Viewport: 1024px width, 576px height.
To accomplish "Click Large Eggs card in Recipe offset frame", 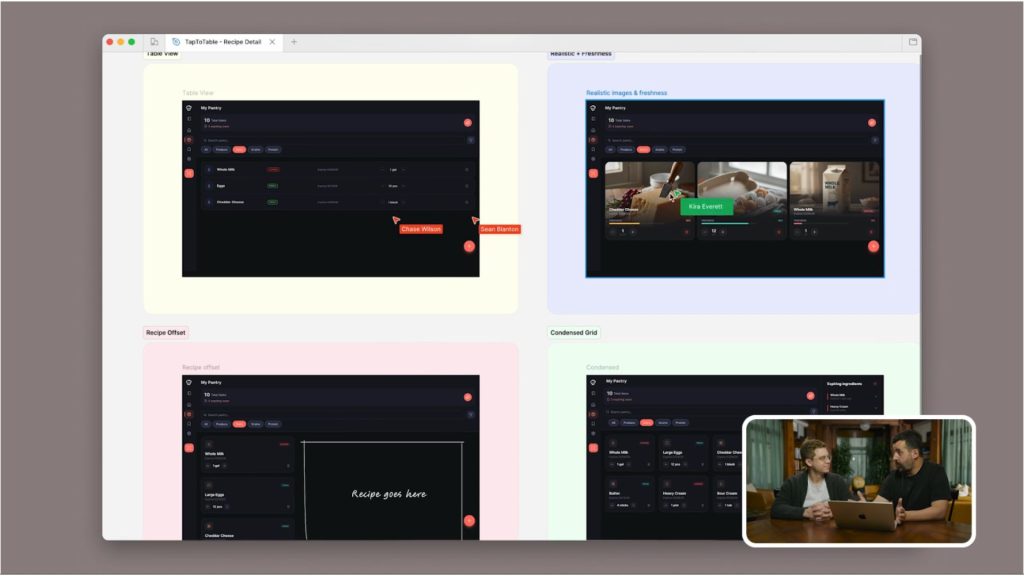I will tap(248, 495).
